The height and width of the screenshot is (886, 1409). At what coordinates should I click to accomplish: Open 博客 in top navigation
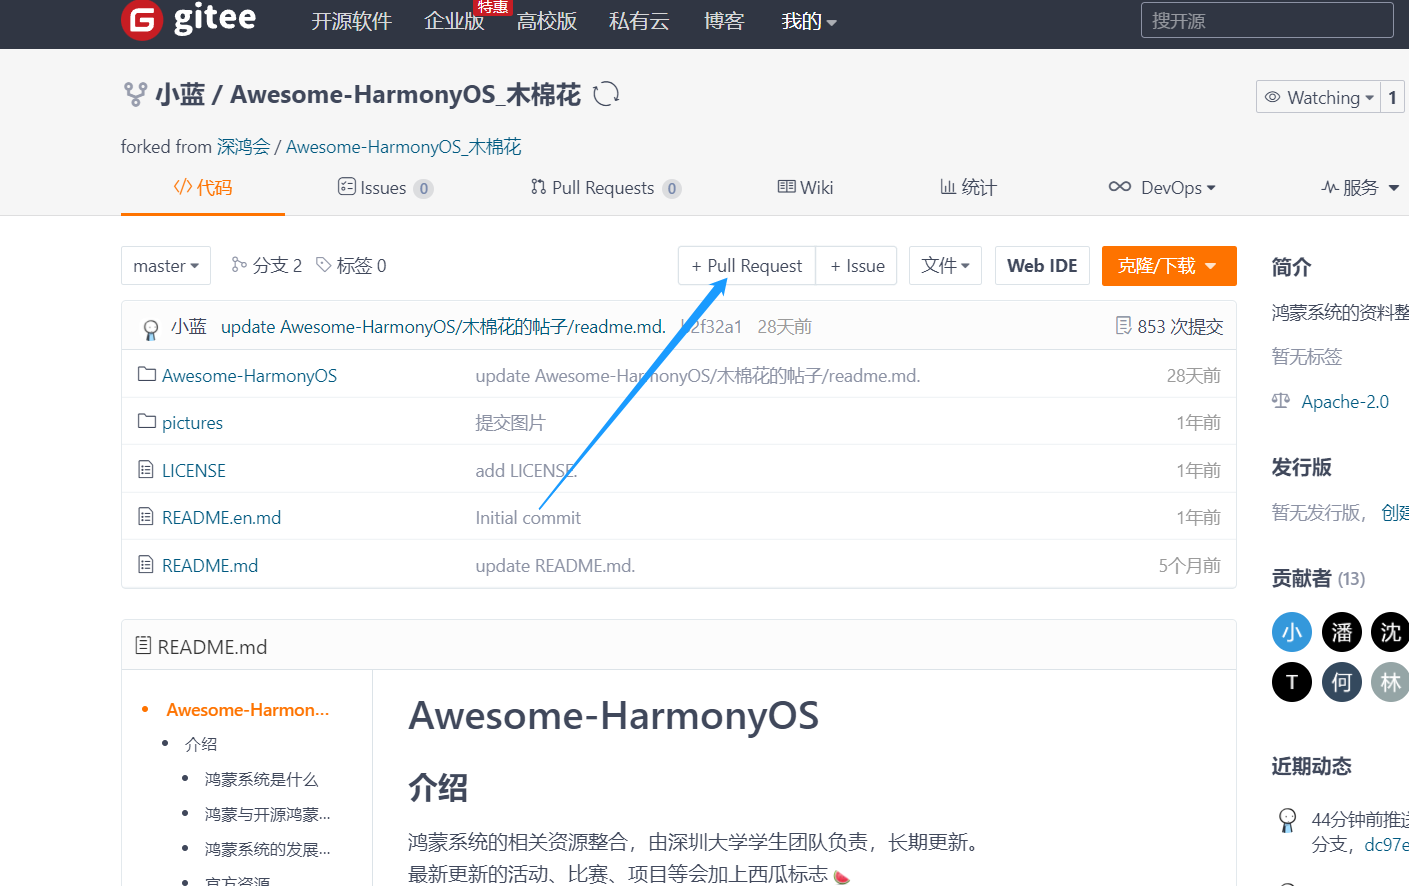tap(724, 21)
